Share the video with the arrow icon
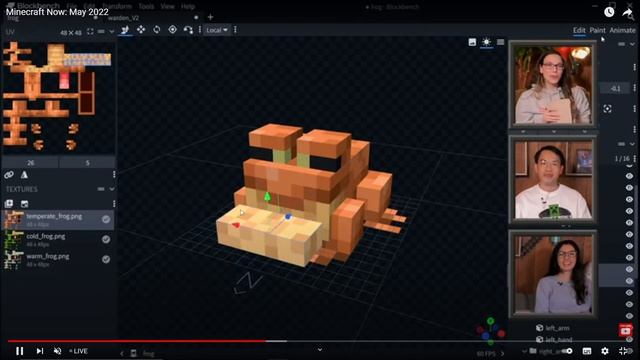 [627, 12]
